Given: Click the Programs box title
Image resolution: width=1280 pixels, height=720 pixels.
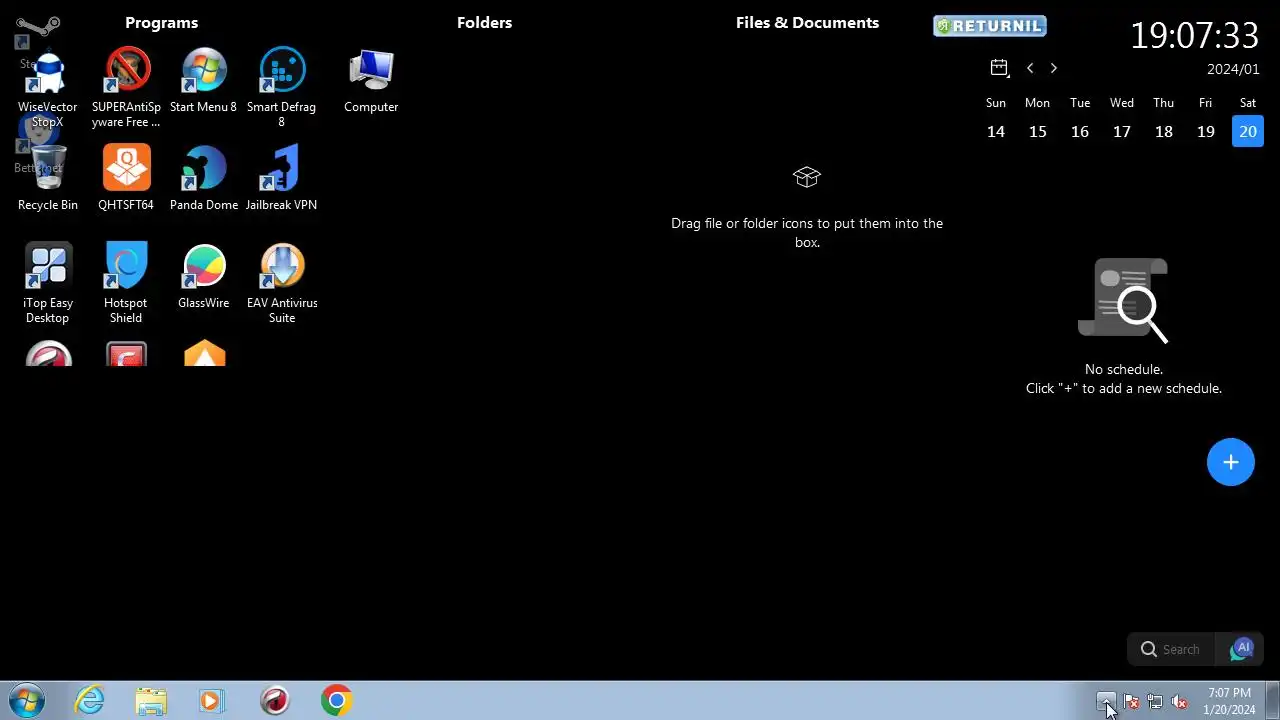Looking at the screenshot, I should [x=162, y=23].
